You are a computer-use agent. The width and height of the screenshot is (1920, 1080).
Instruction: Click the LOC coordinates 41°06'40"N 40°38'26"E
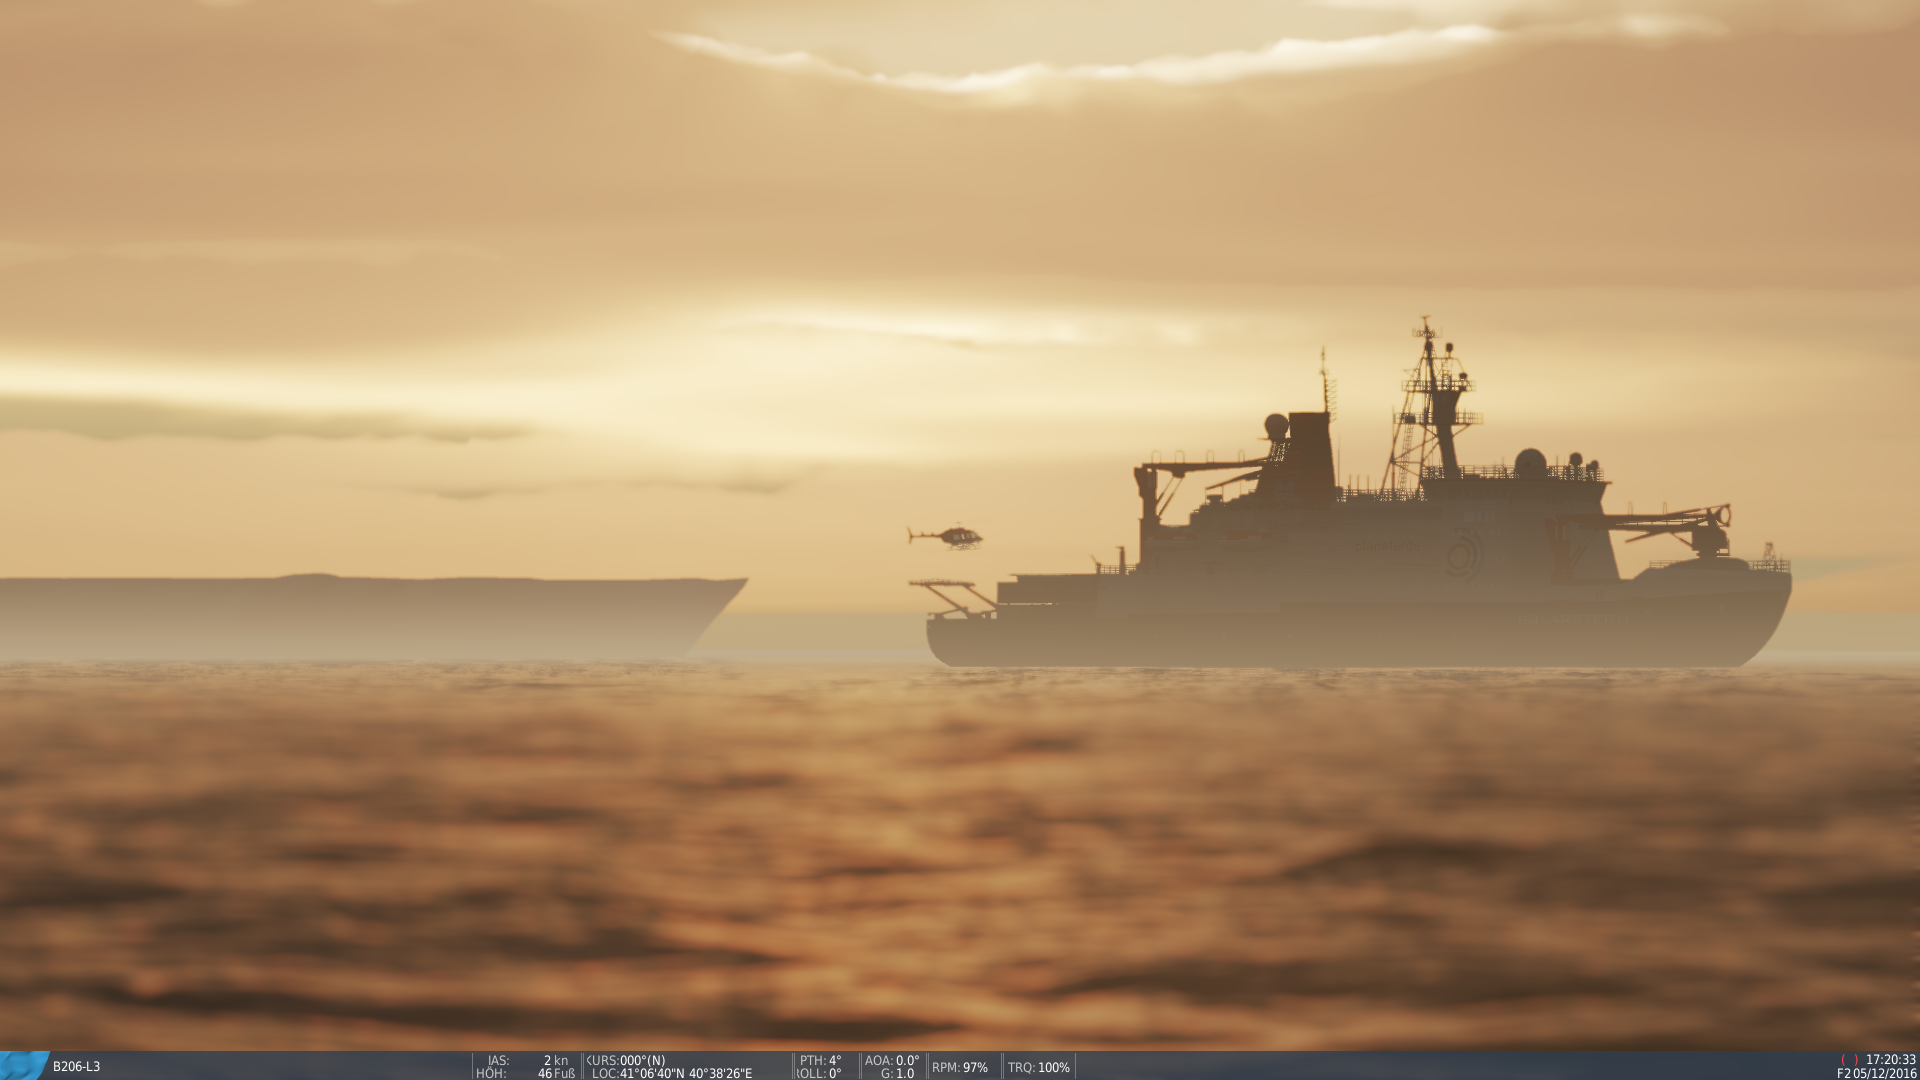pyautogui.click(x=672, y=1073)
